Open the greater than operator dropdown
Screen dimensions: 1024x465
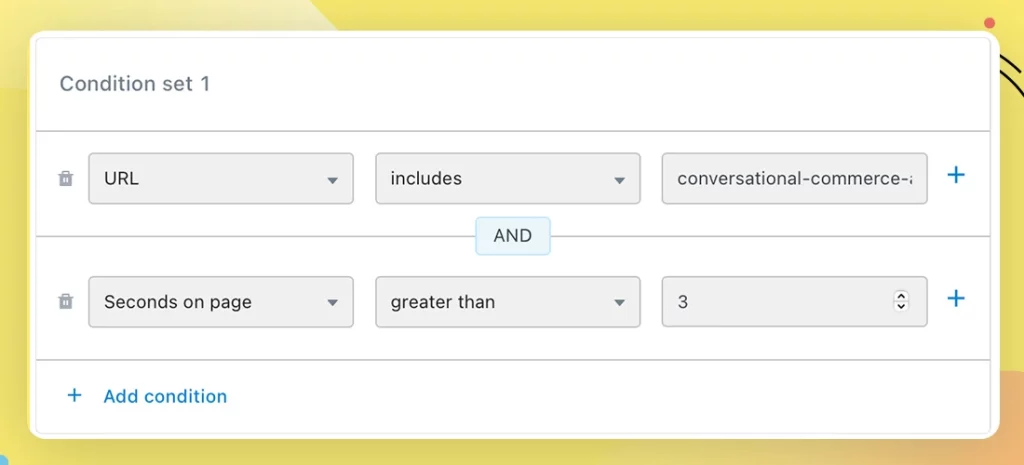click(507, 301)
